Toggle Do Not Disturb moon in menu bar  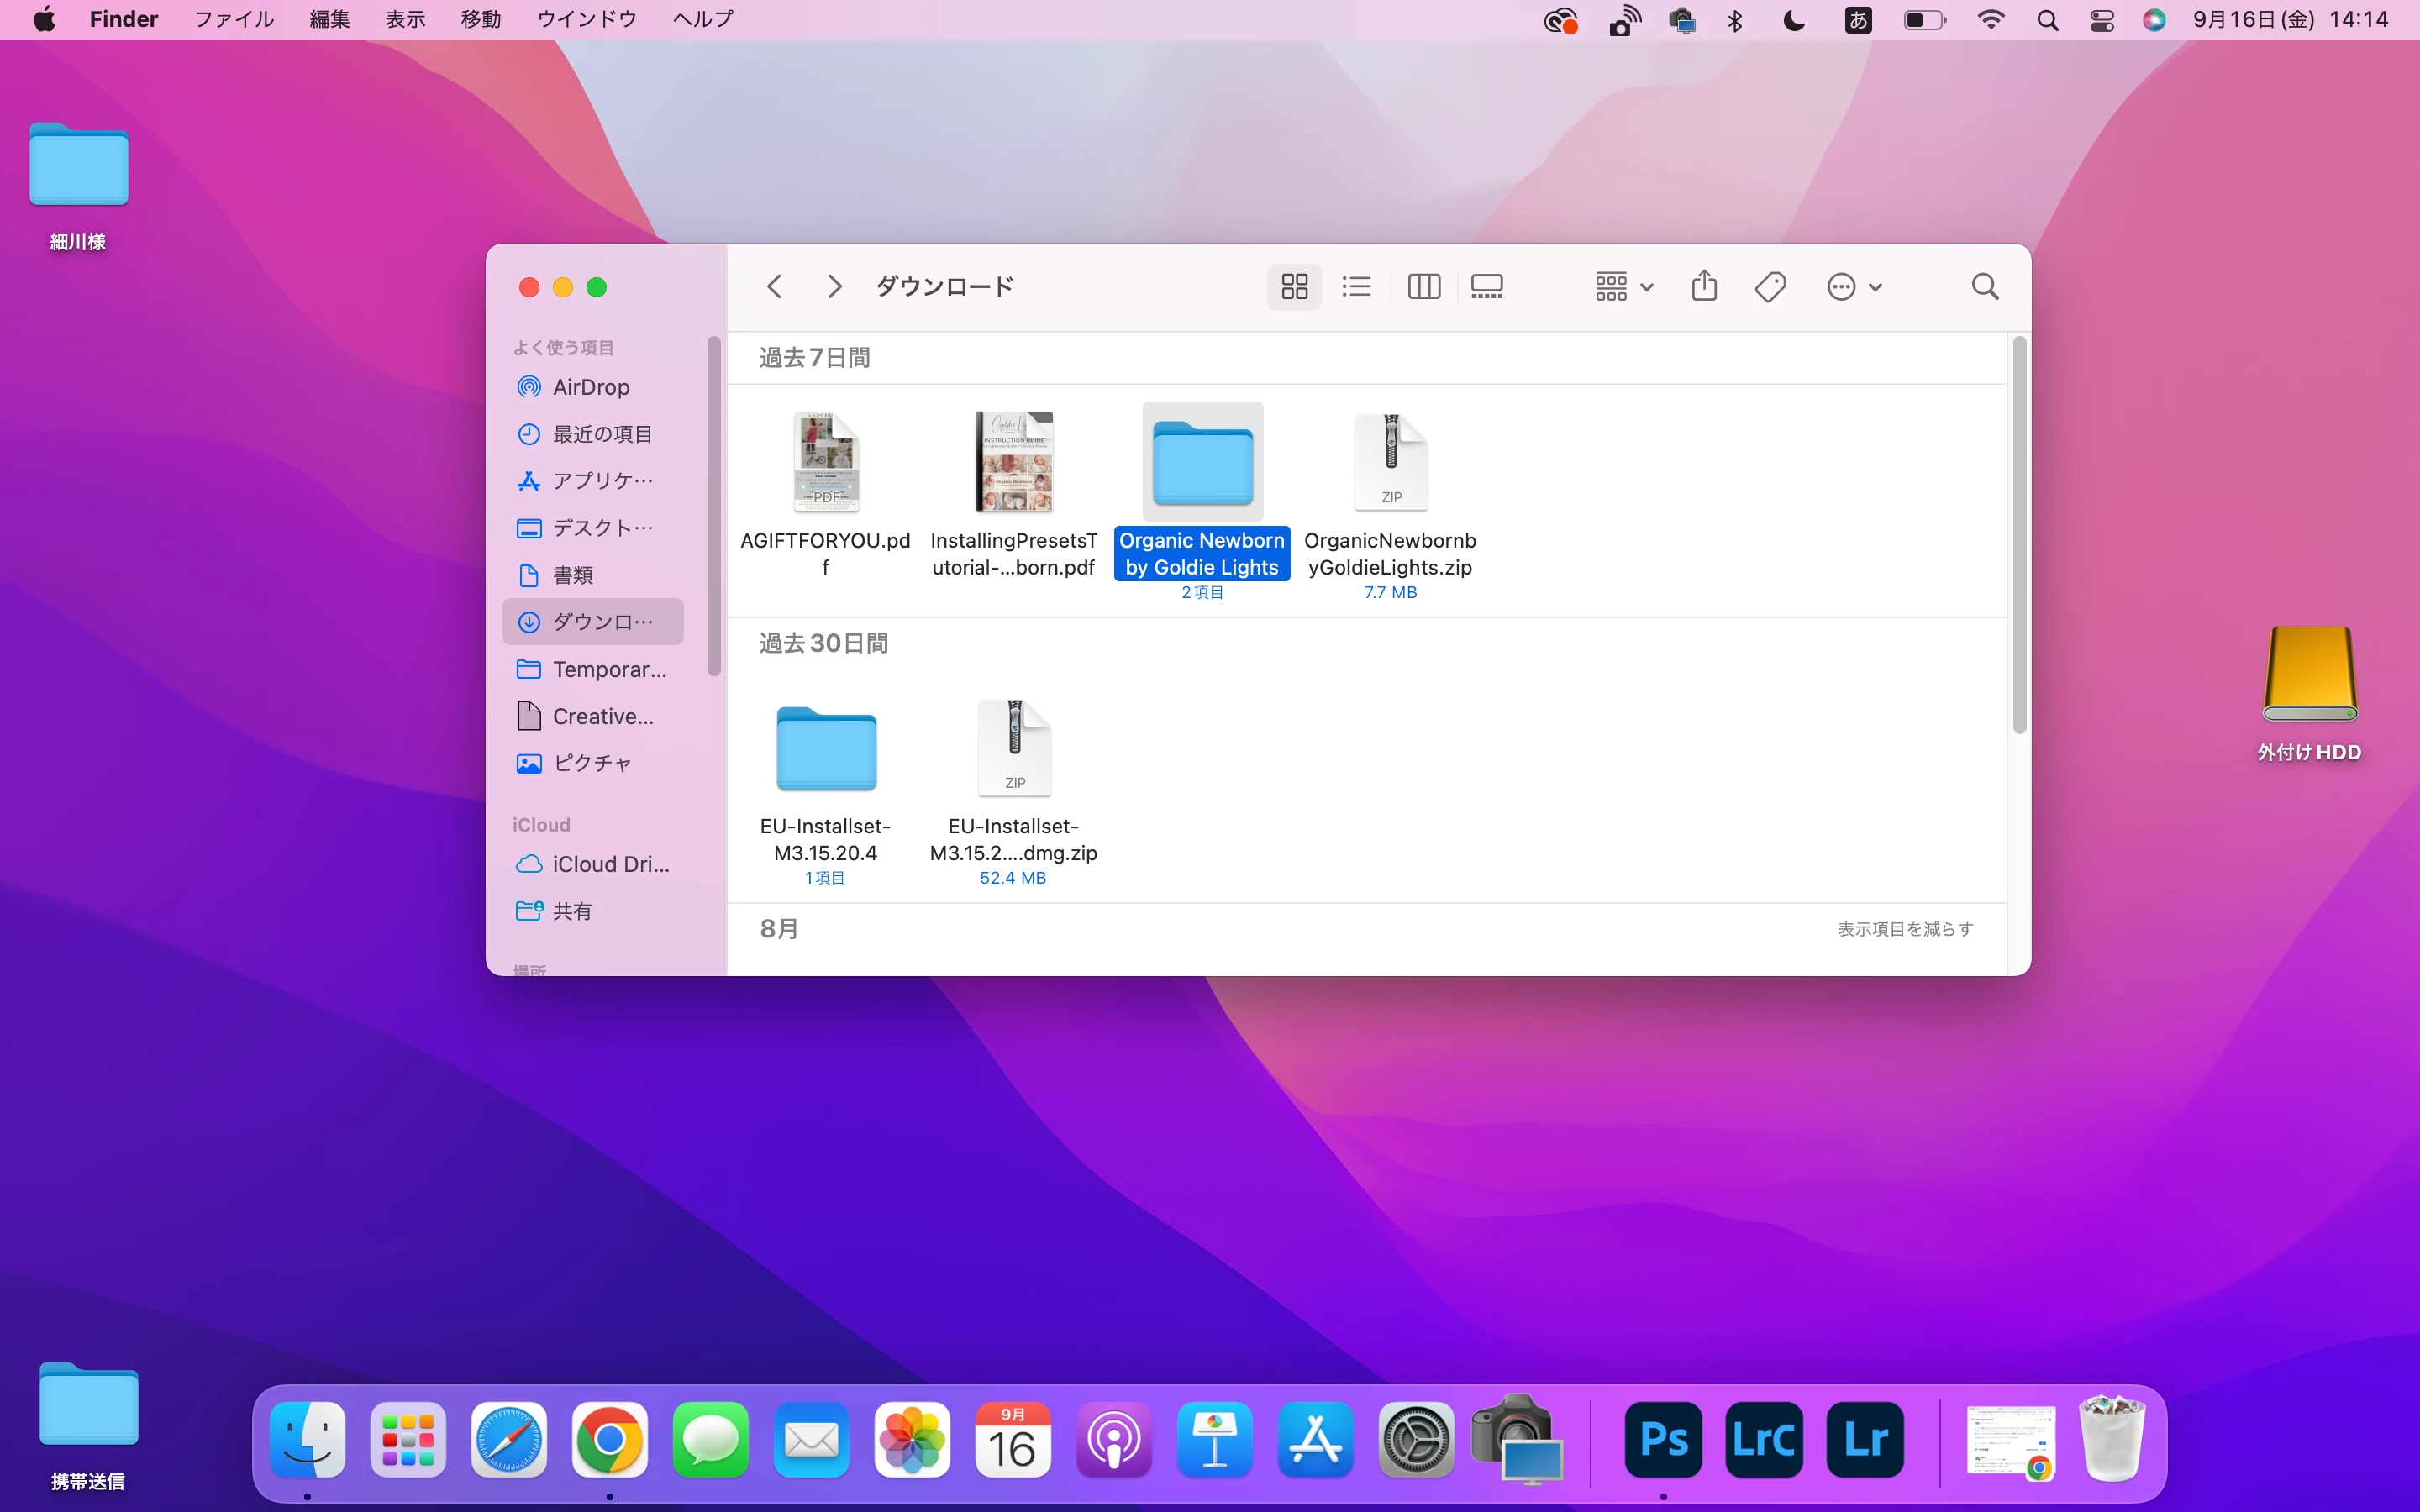pos(1794,20)
